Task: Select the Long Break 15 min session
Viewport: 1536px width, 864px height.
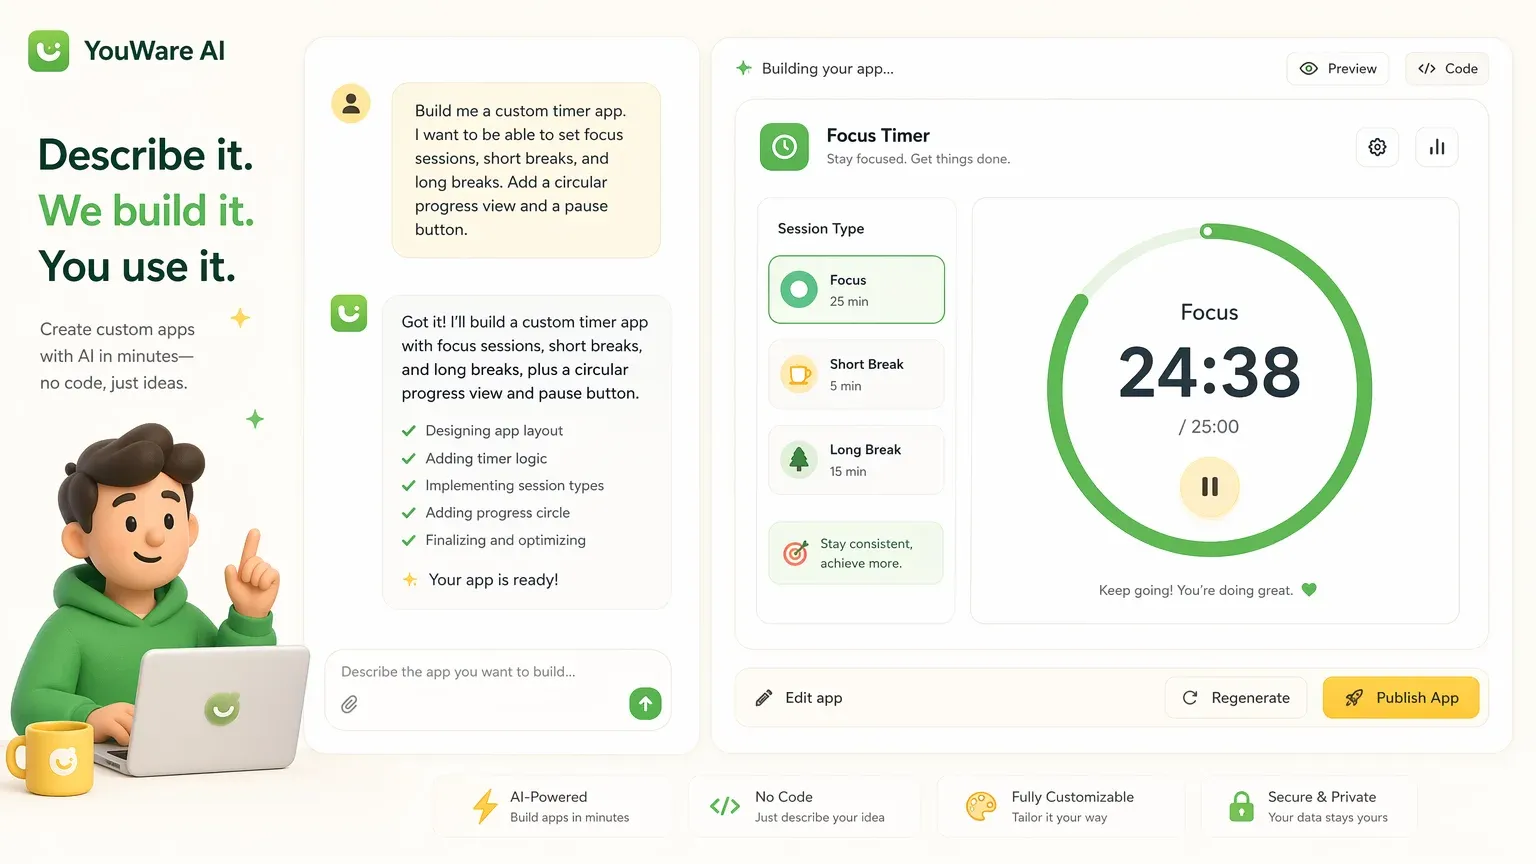Action: coord(856,460)
